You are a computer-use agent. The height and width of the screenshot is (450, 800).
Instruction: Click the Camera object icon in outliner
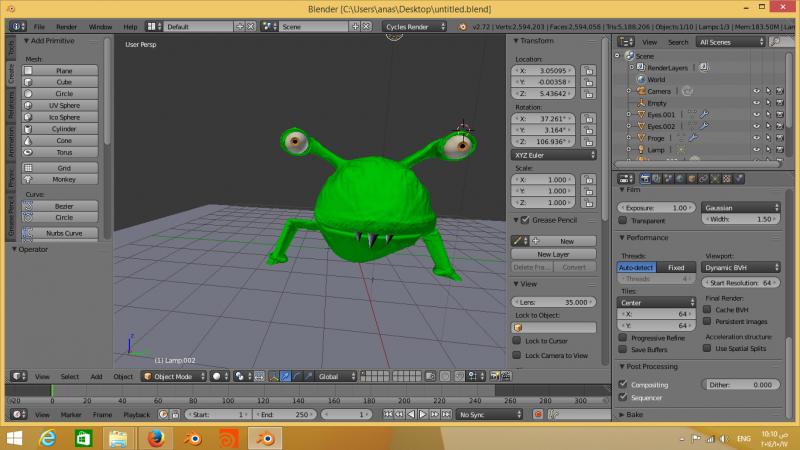click(639, 91)
